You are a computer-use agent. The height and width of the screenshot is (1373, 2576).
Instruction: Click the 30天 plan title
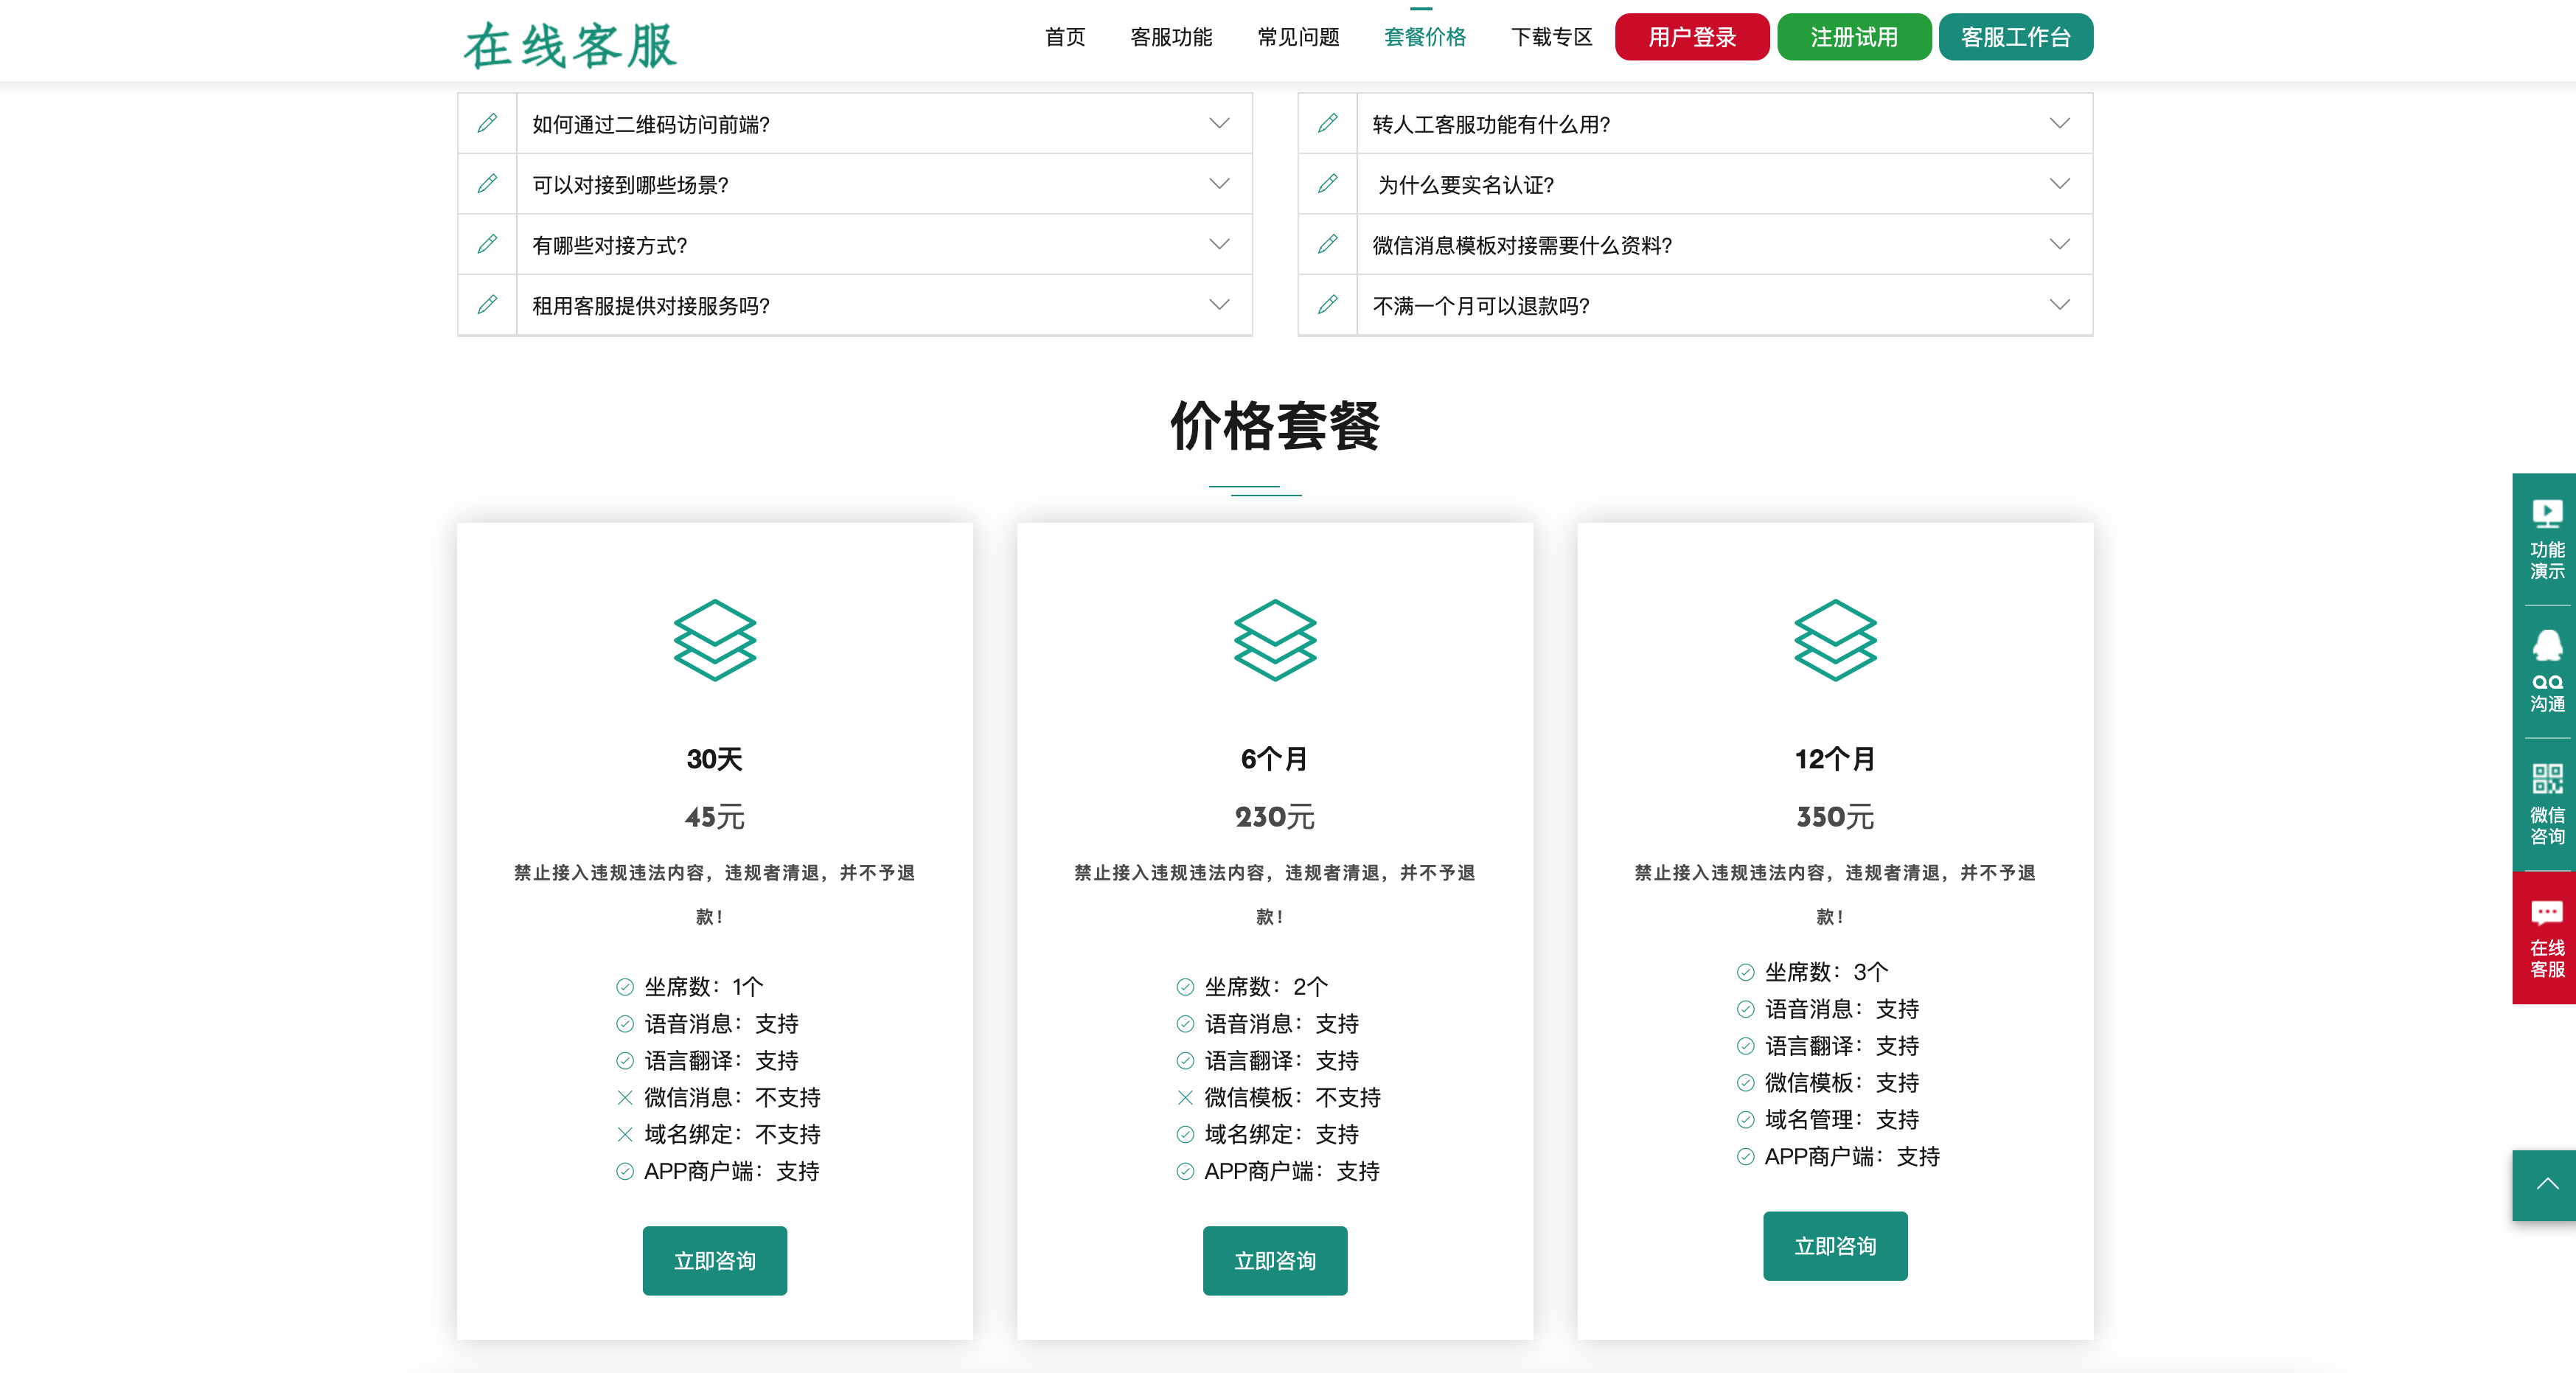point(715,759)
